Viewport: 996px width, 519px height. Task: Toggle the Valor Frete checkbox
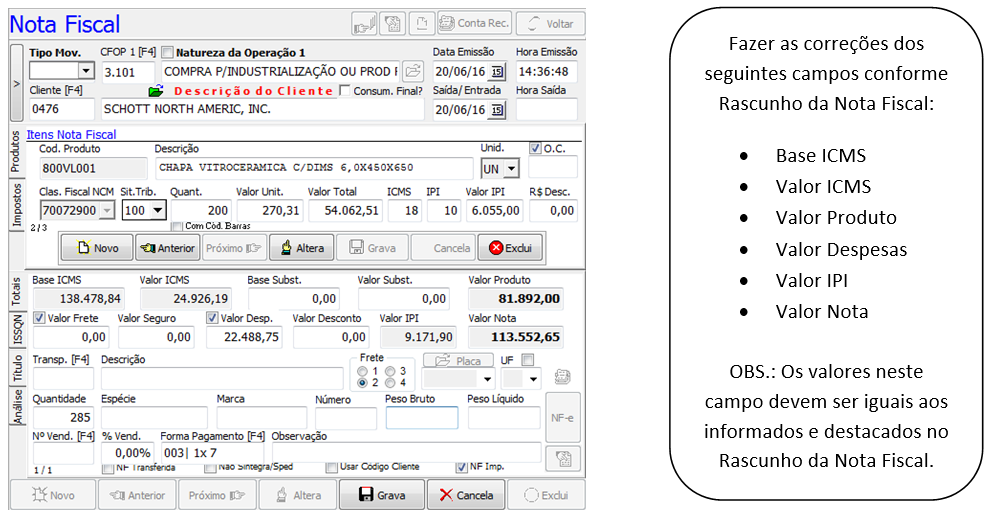tap(39, 318)
